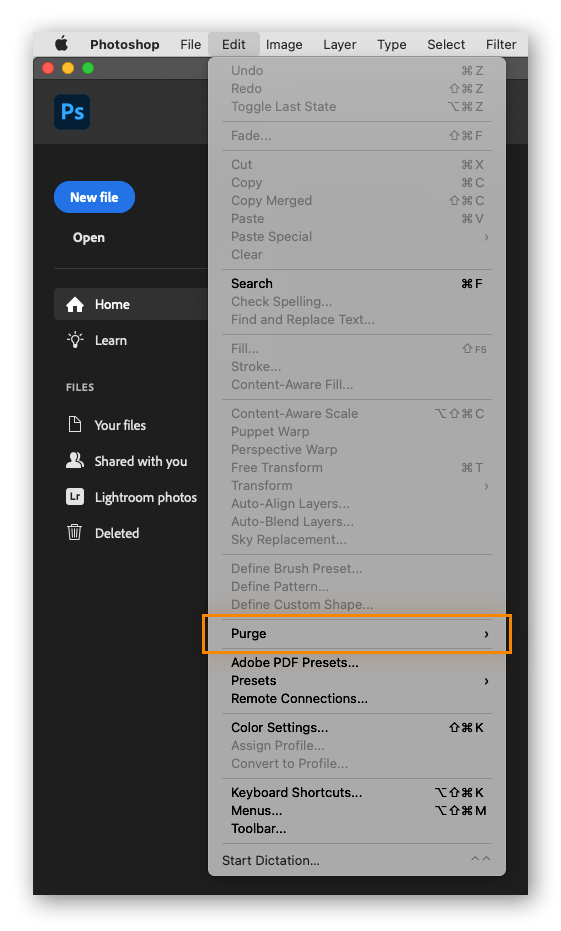Open the Image menu

(x=284, y=45)
